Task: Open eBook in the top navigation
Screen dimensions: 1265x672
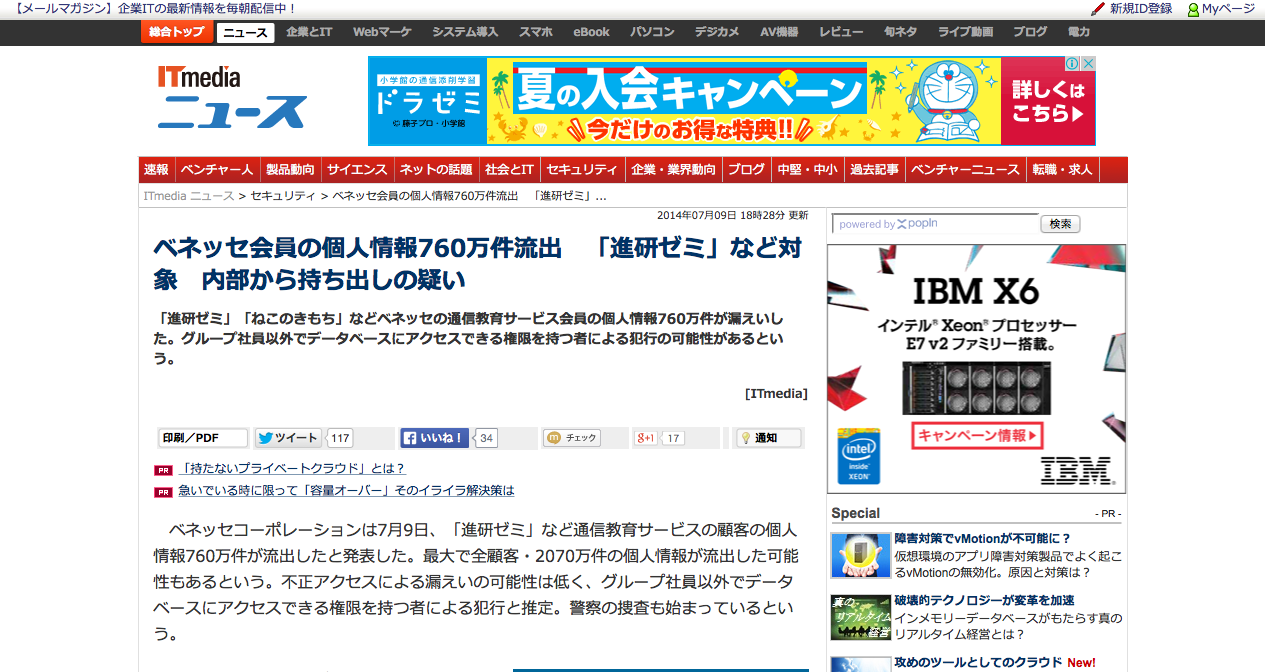Action: point(591,32)
